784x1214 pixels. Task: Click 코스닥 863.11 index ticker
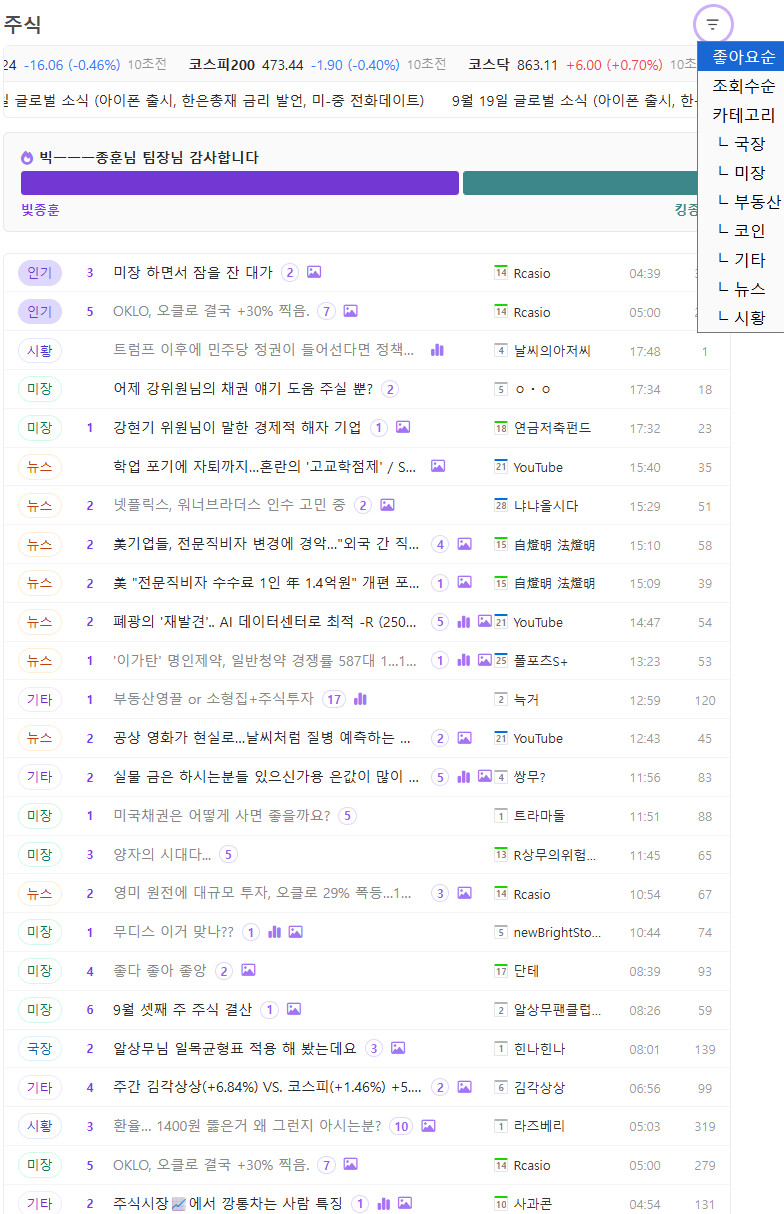(x=565, y=64)
